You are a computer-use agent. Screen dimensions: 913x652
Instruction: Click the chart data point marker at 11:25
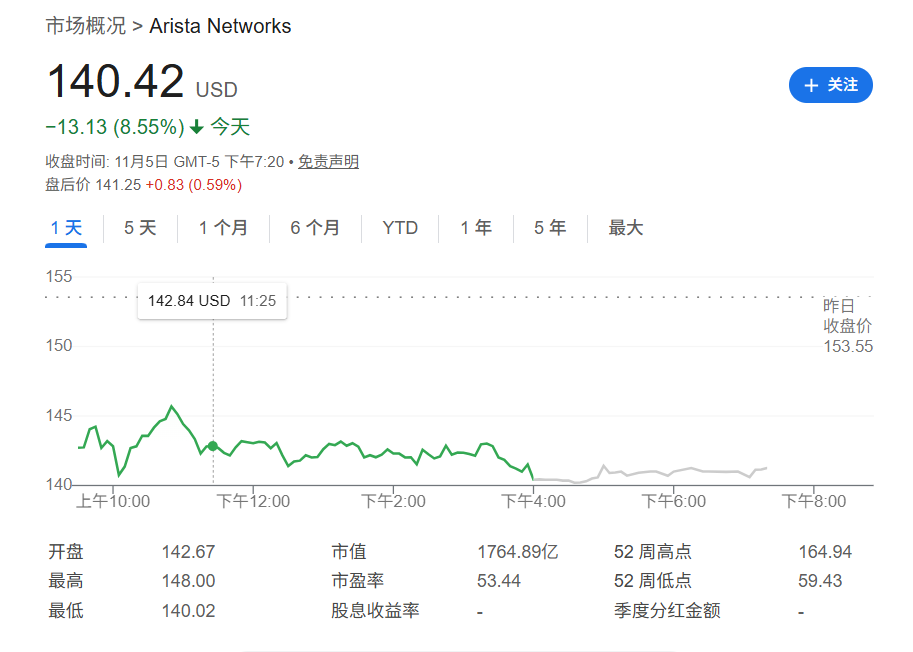[212, 447]
